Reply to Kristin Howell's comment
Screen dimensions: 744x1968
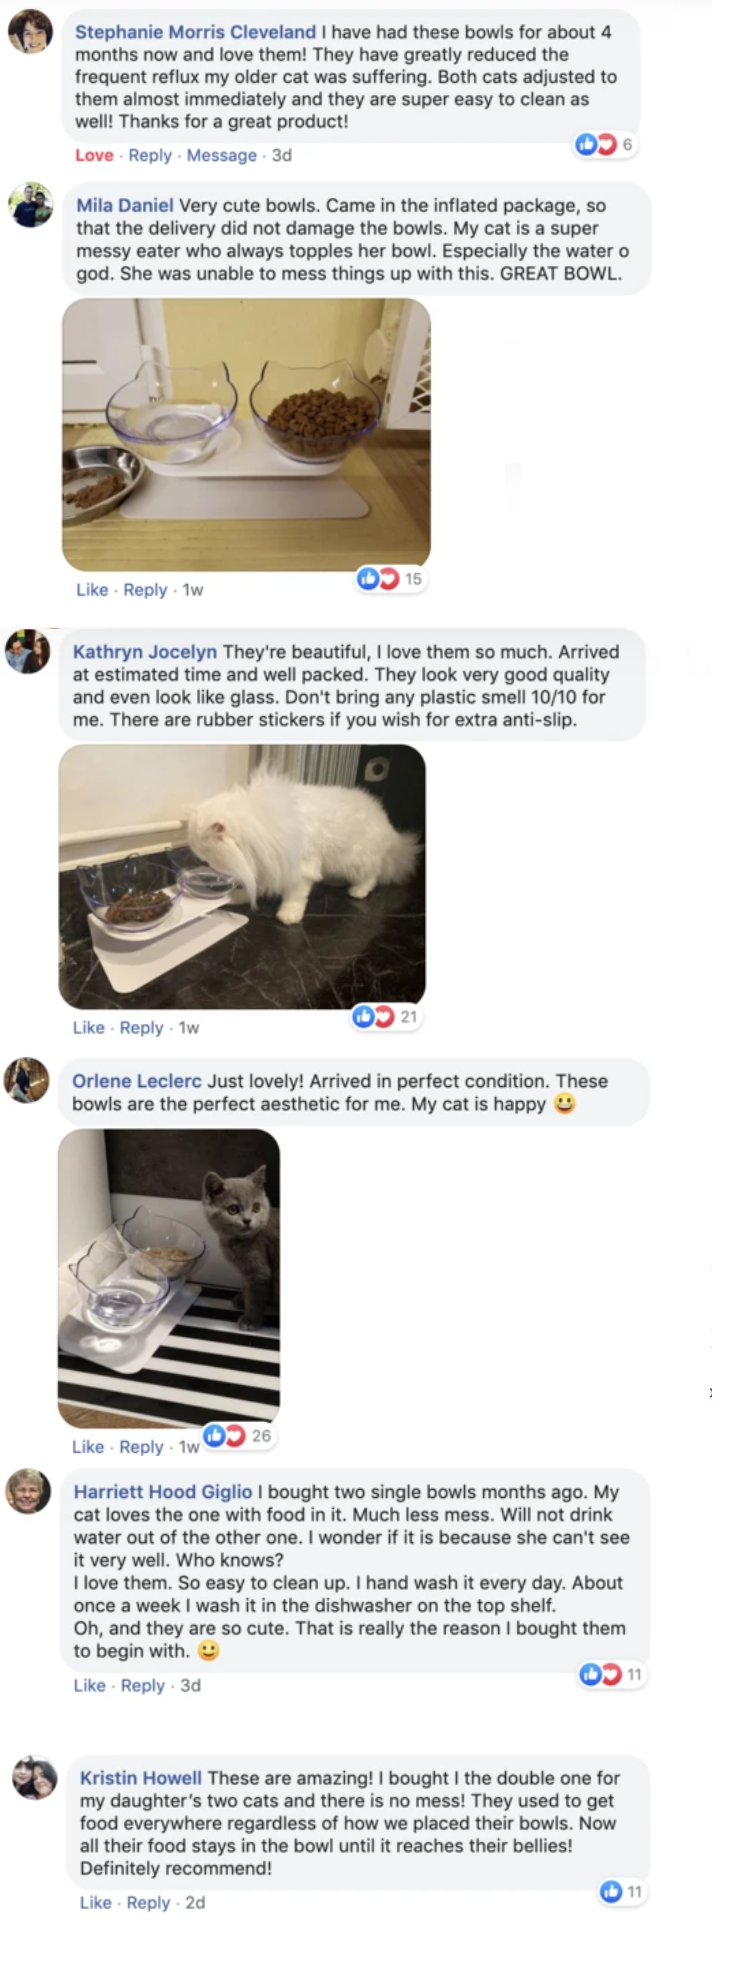pos(148,1902)
